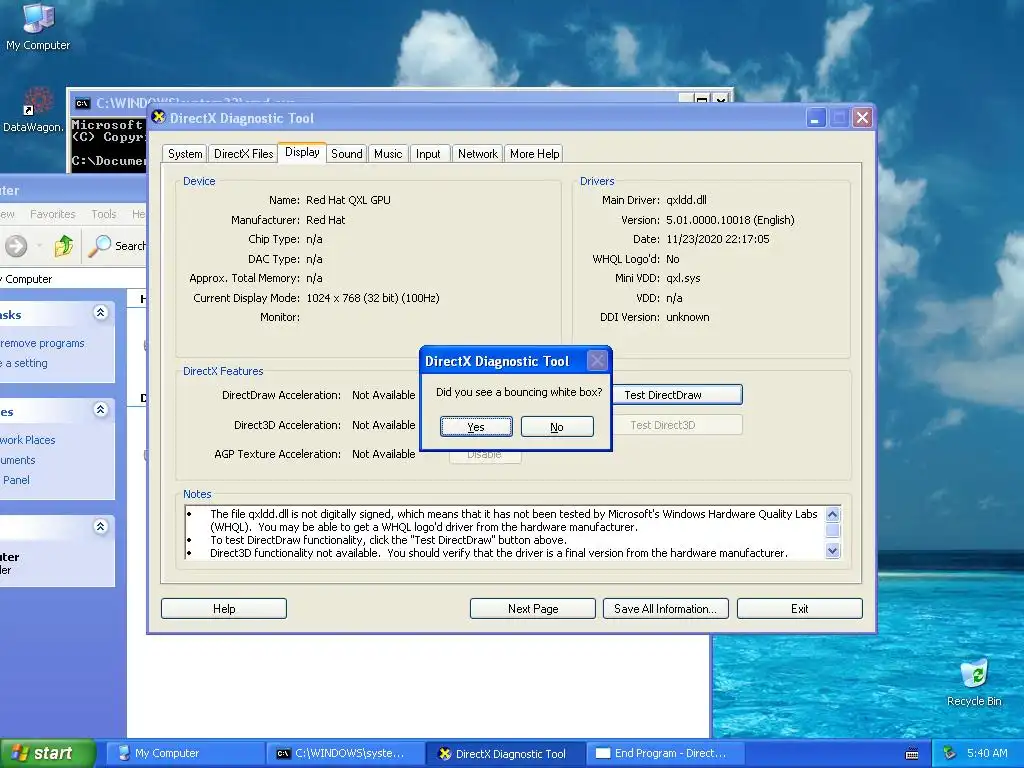This screenshot has height=768, width=1024.
Task: Click driver name 'qxldd.dll'
Action: point(686,200)
